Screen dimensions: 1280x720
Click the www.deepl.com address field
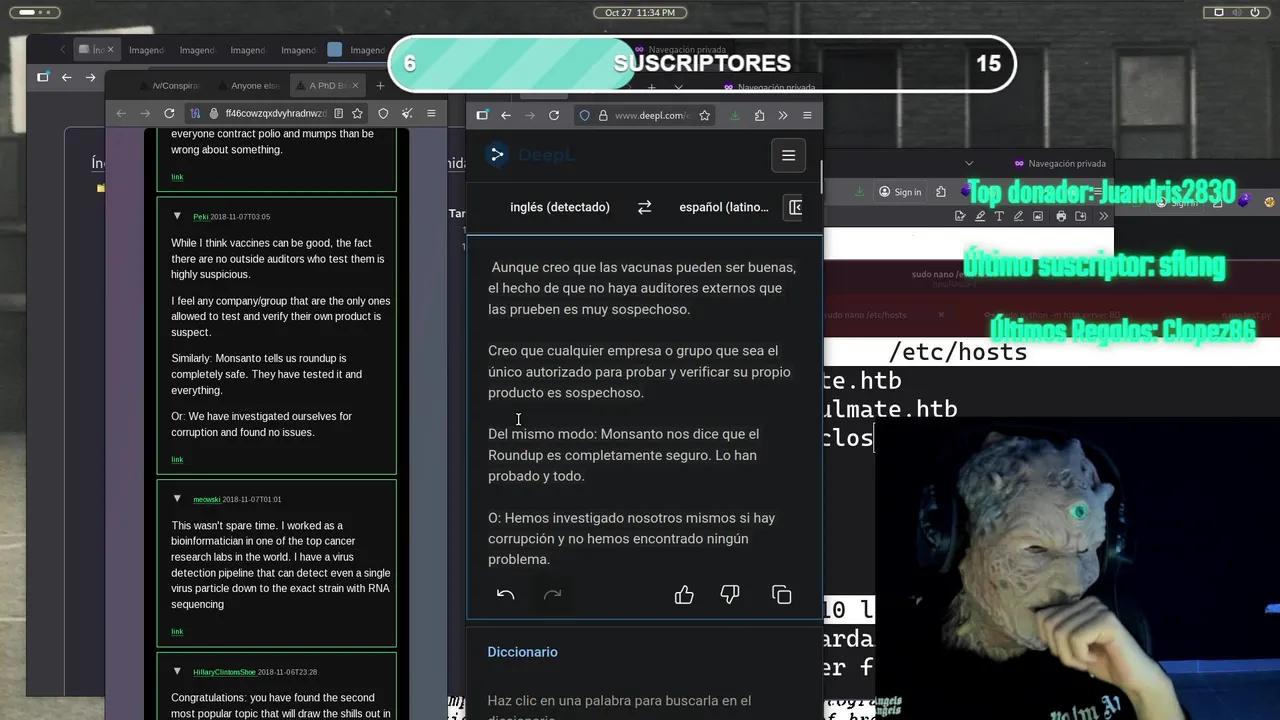coord(652,115)
